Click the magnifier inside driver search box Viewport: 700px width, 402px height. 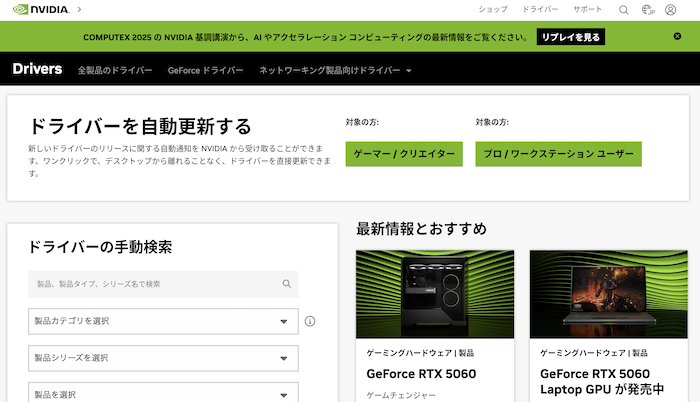287,284
